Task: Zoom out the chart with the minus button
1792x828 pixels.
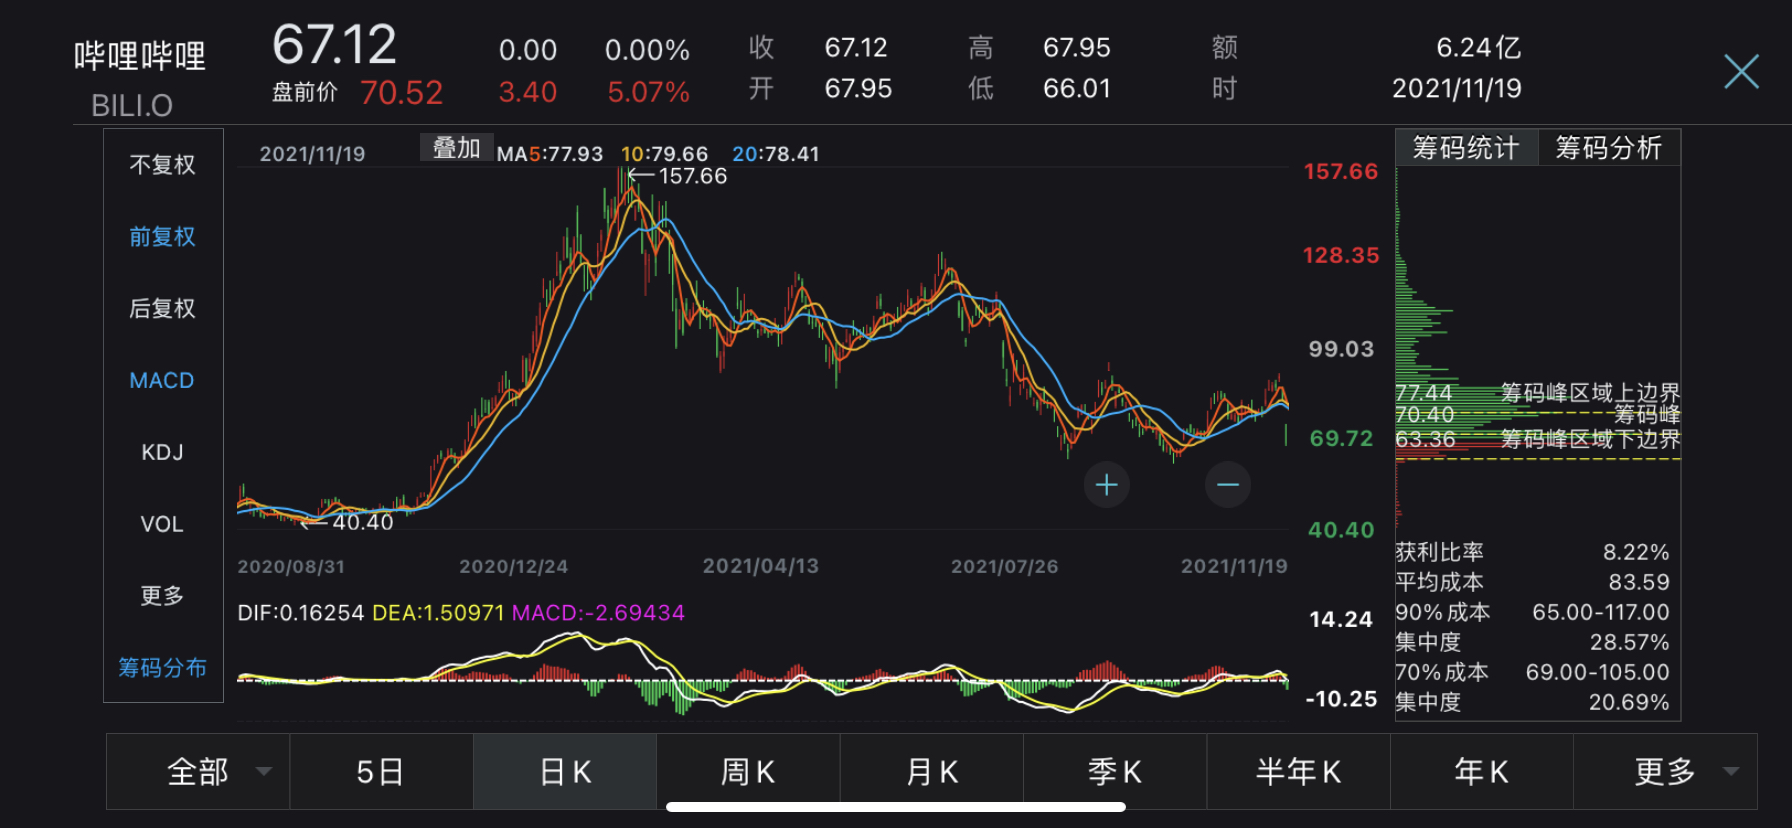Action: pyautogui.click(x=1227, y=485)
